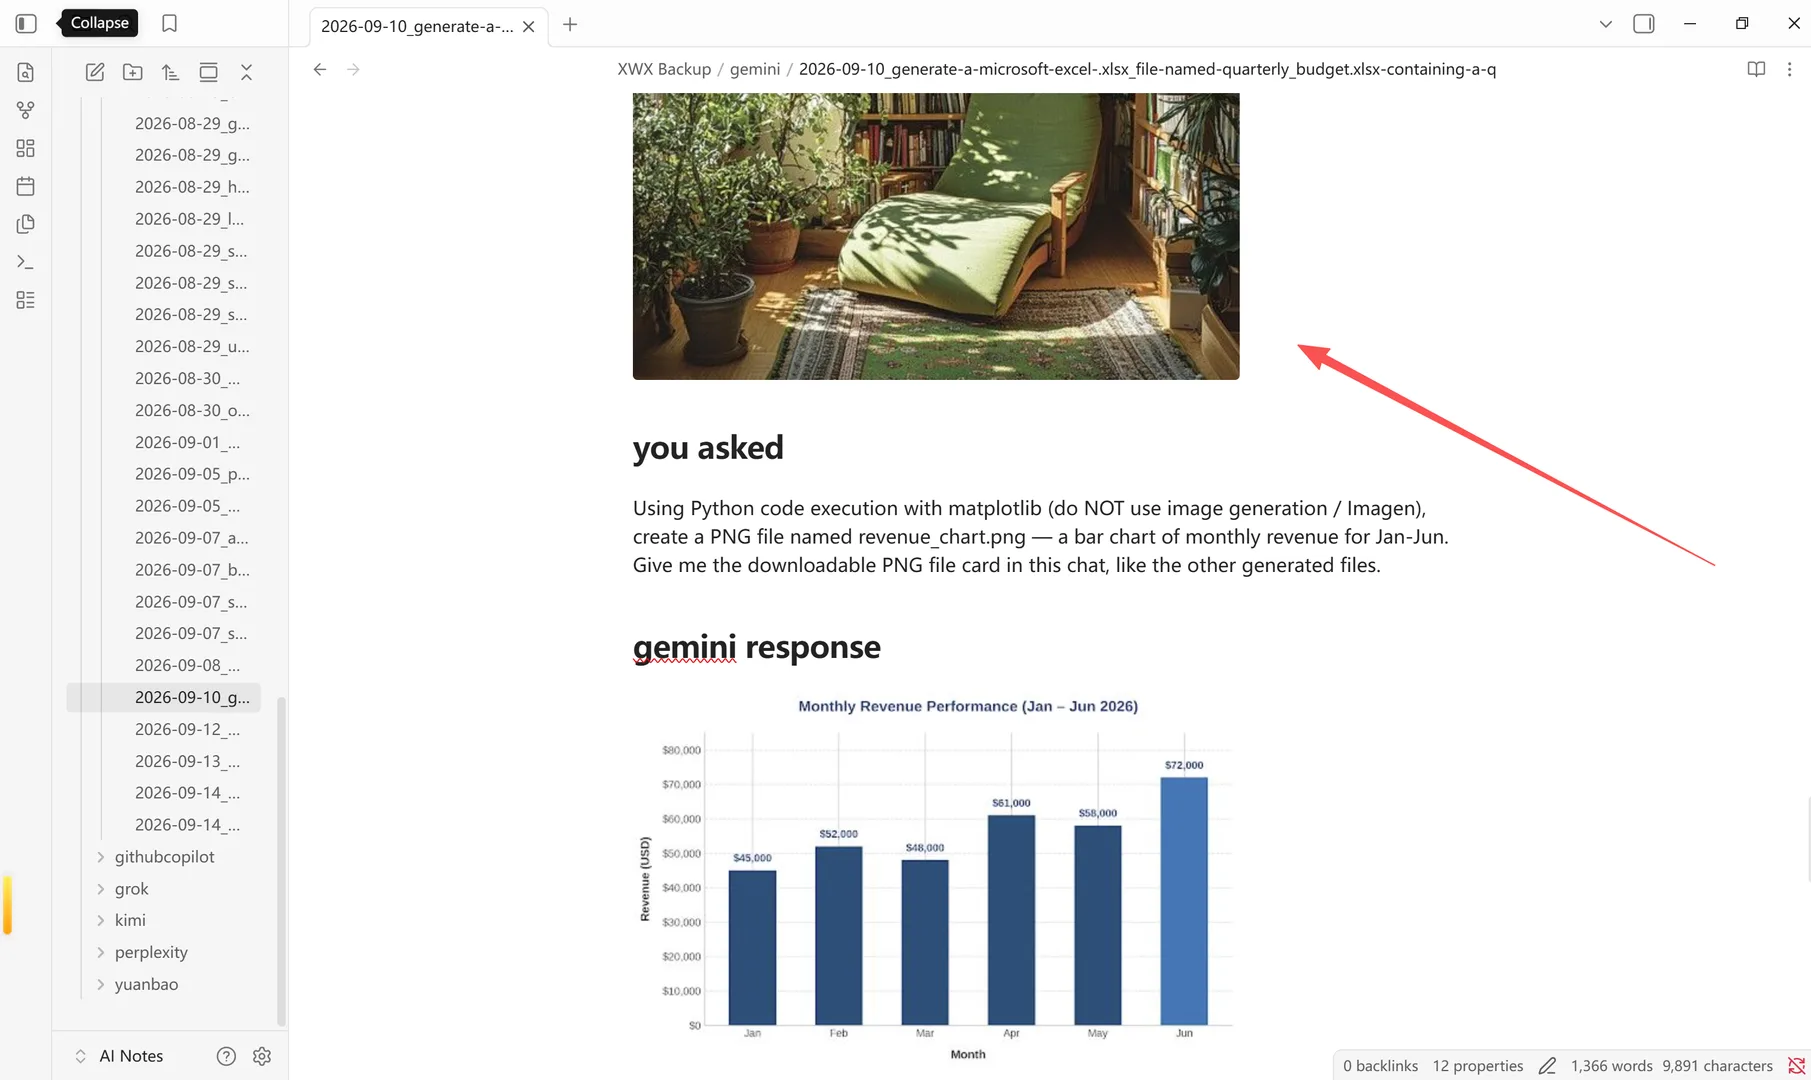
Task: Auto-reveal current file icon
Action: (209, 72)
